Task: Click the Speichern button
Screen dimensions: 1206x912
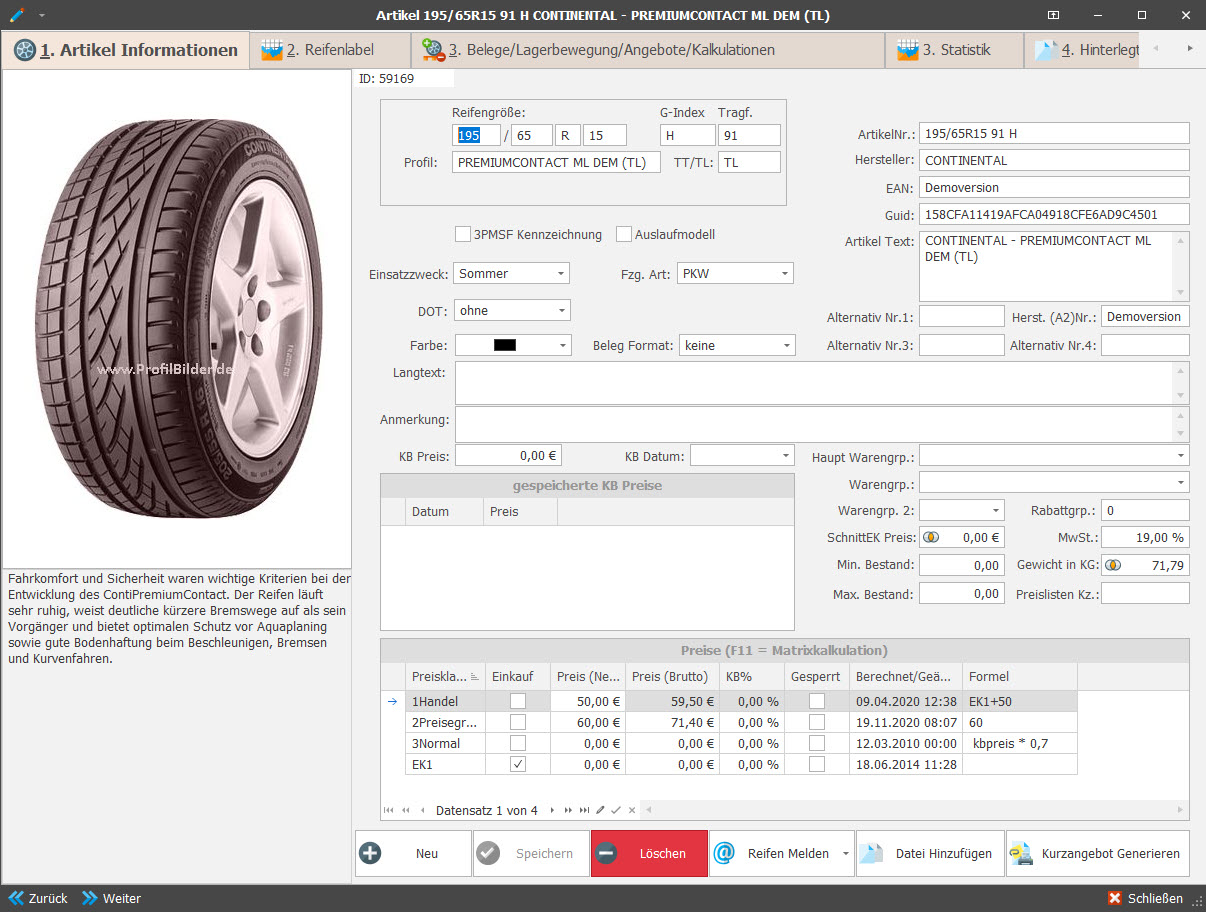Action: pos(531,853)
